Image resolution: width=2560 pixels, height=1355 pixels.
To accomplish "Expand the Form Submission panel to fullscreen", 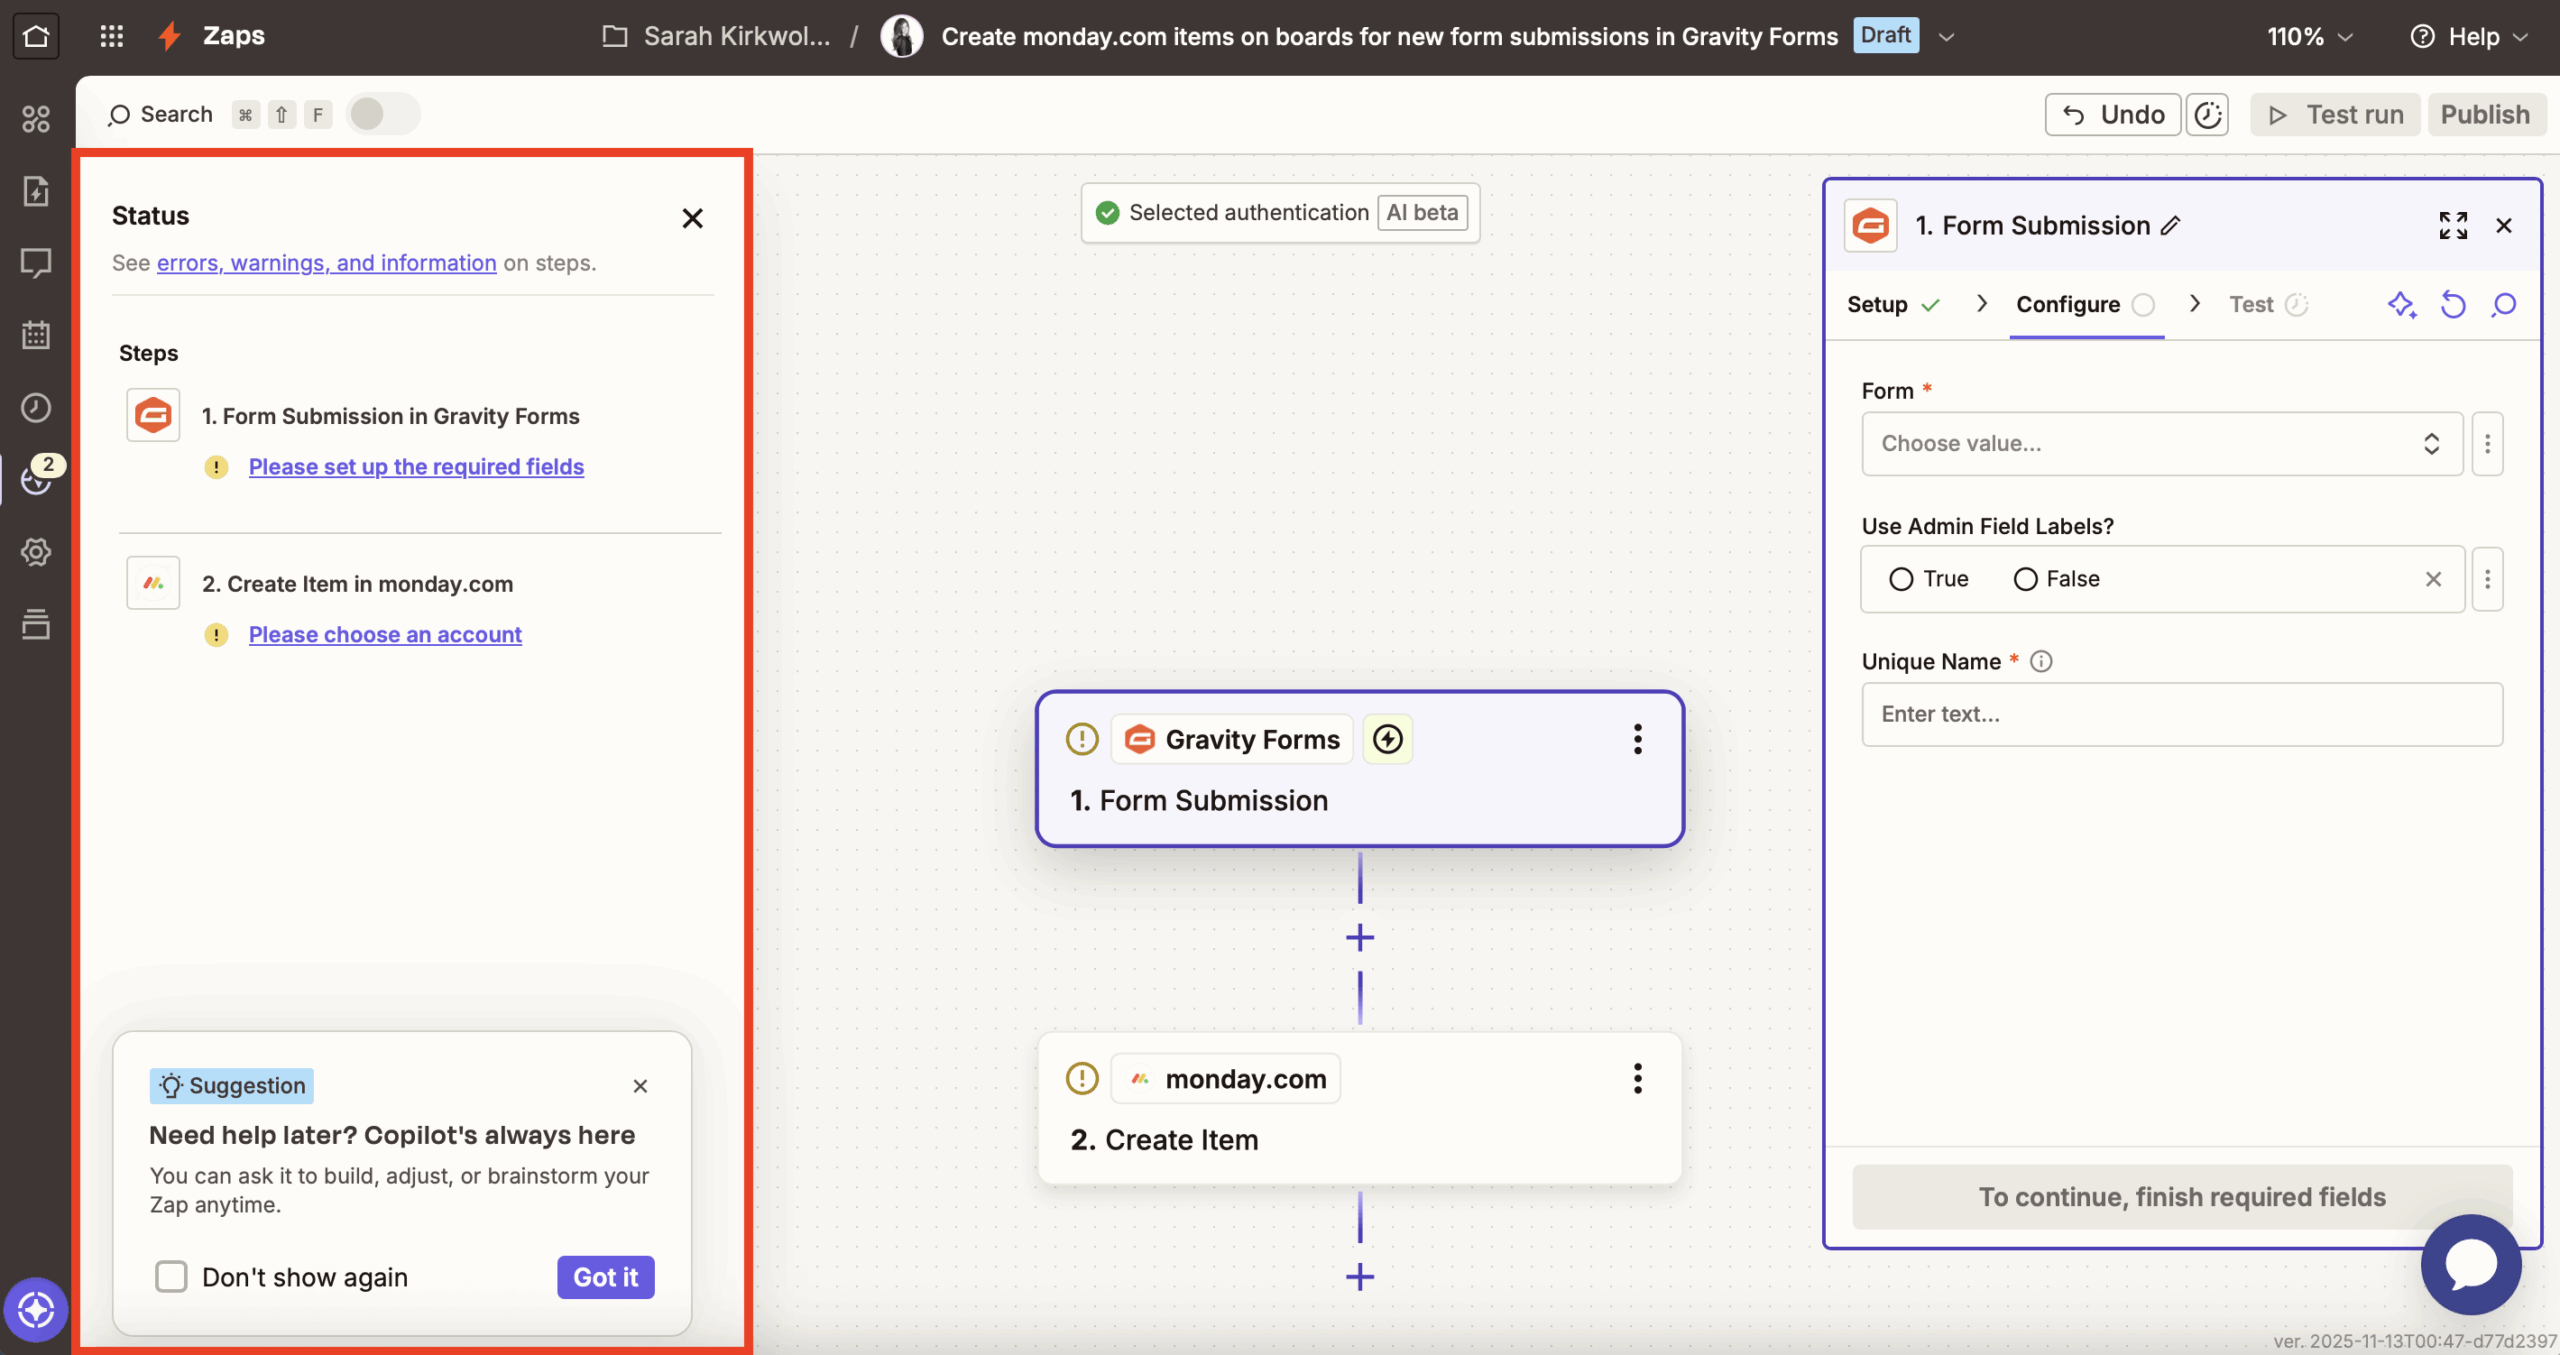I will click(x=2451, y=225).
